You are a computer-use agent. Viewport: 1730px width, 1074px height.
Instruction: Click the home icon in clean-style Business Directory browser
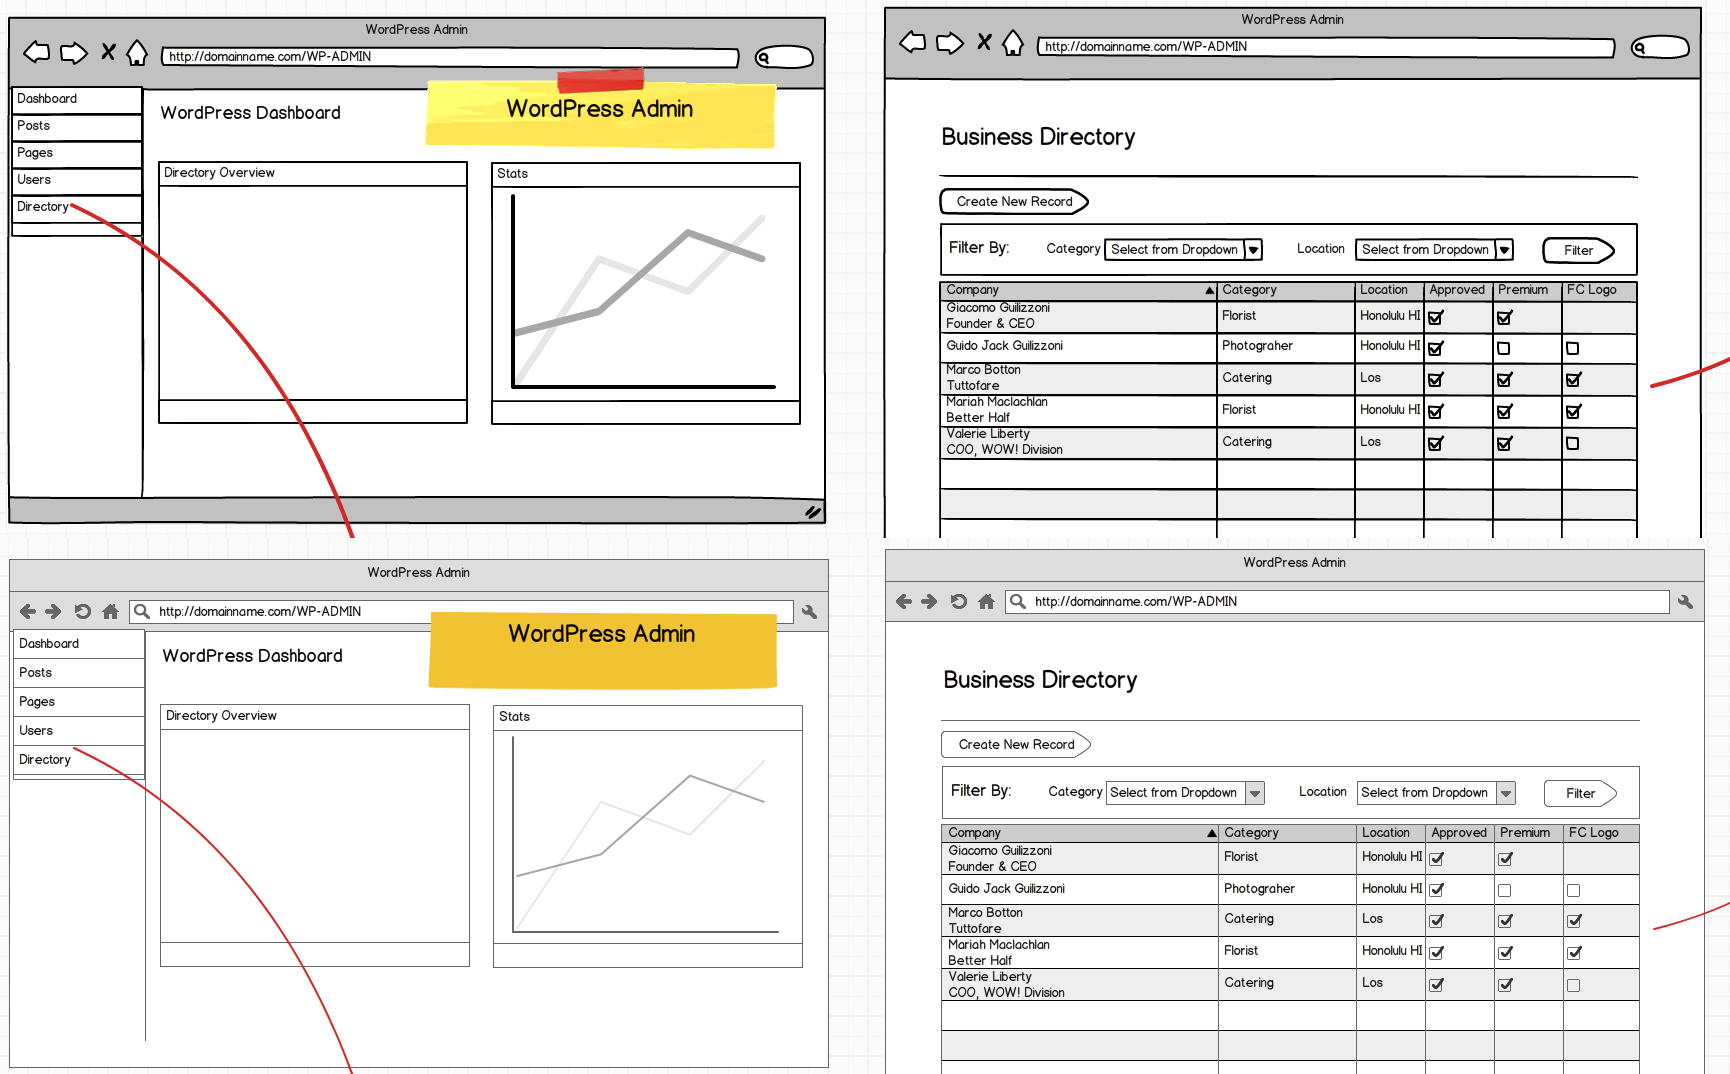[x=986, y=601]
